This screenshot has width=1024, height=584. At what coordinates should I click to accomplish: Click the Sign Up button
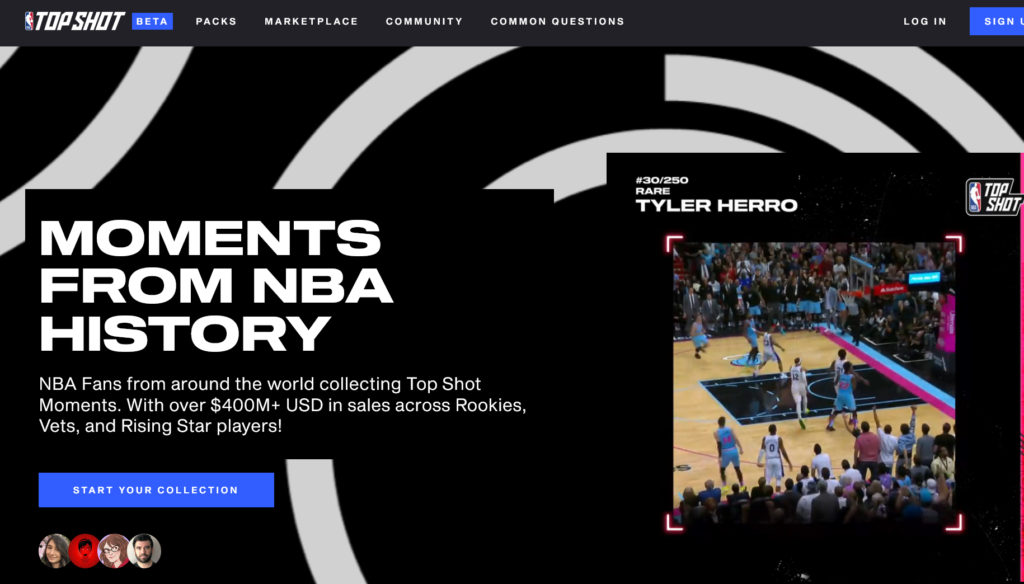997,22
